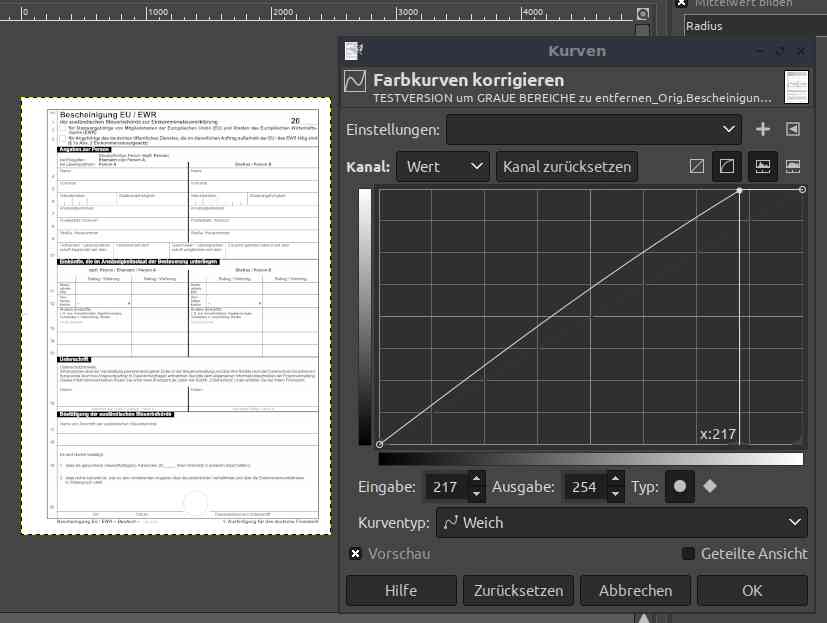Enable the Geteilte Ansicht checkbox

[688, 554]
